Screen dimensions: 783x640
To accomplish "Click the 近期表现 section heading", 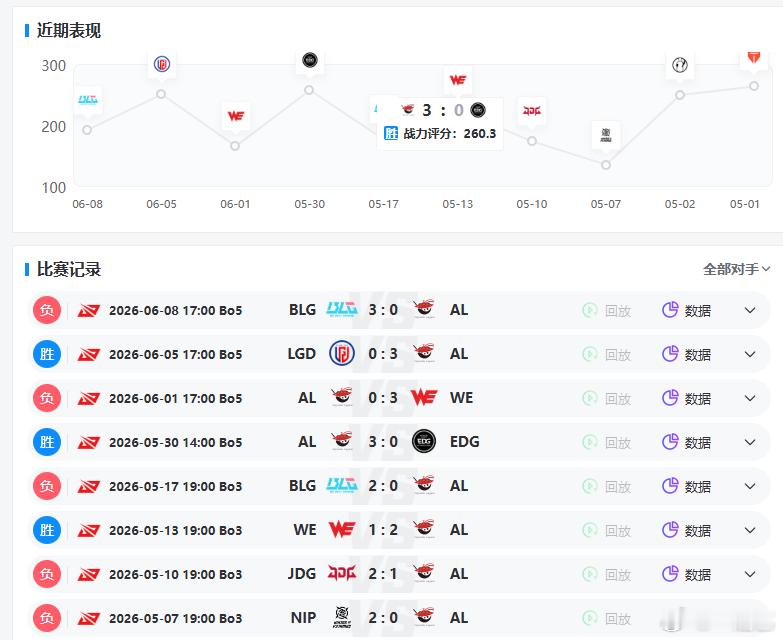I will [68, 30].
